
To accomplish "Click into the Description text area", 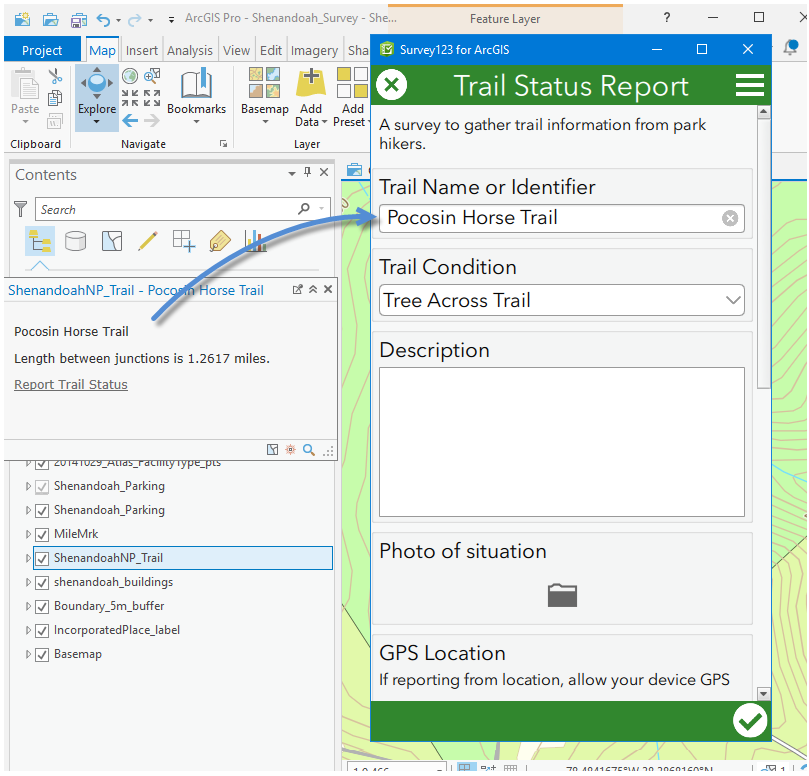I will pyautogui.click(x=562, y=442).
